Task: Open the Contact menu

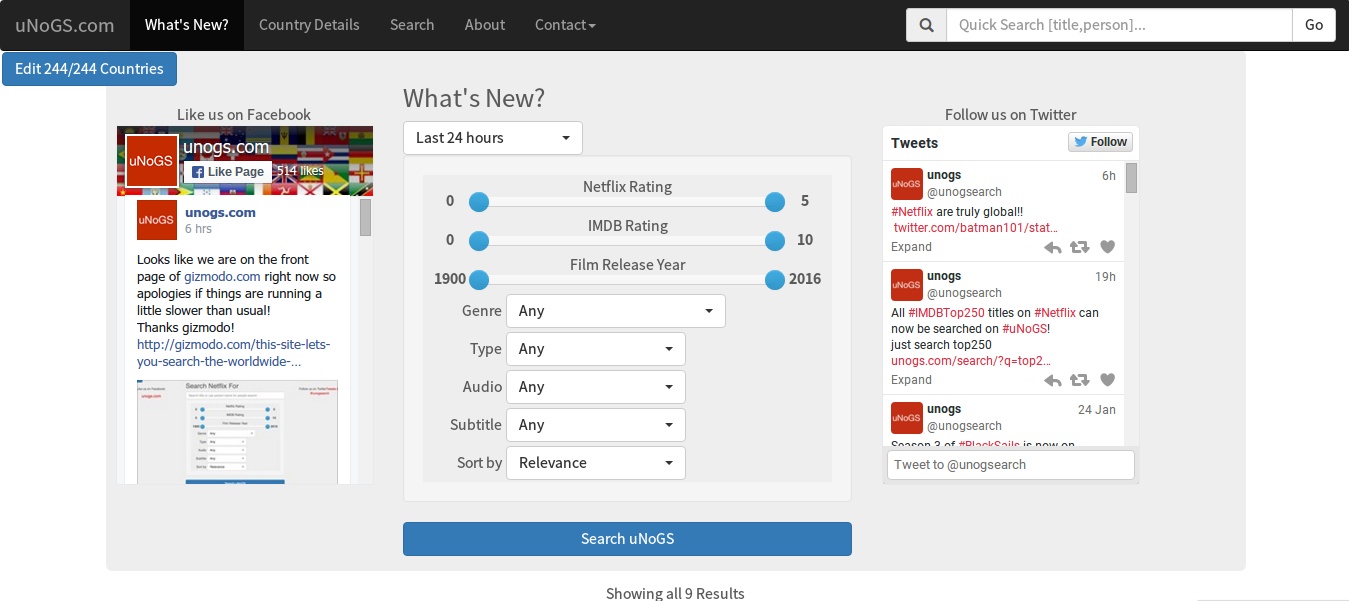Action: pos(565,25)
